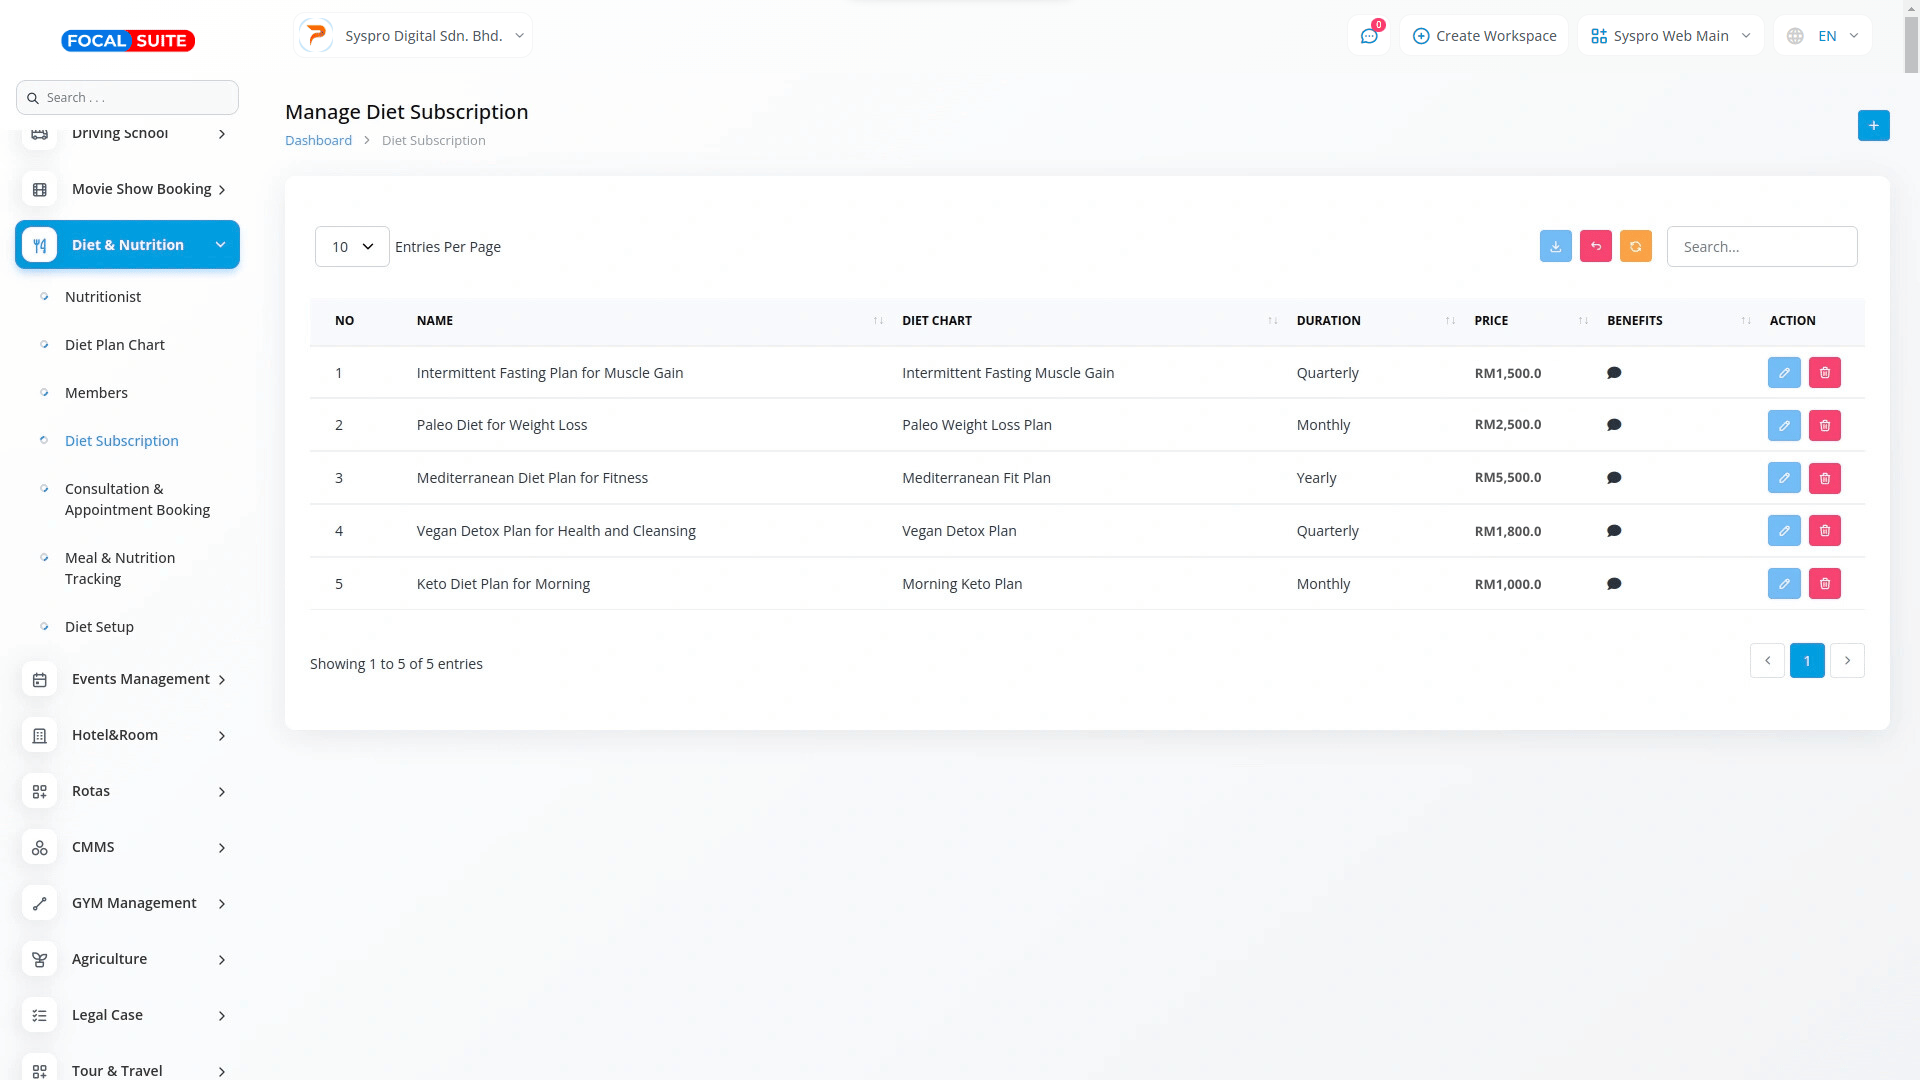Click the pink import arrow icon

[1595, 246]
